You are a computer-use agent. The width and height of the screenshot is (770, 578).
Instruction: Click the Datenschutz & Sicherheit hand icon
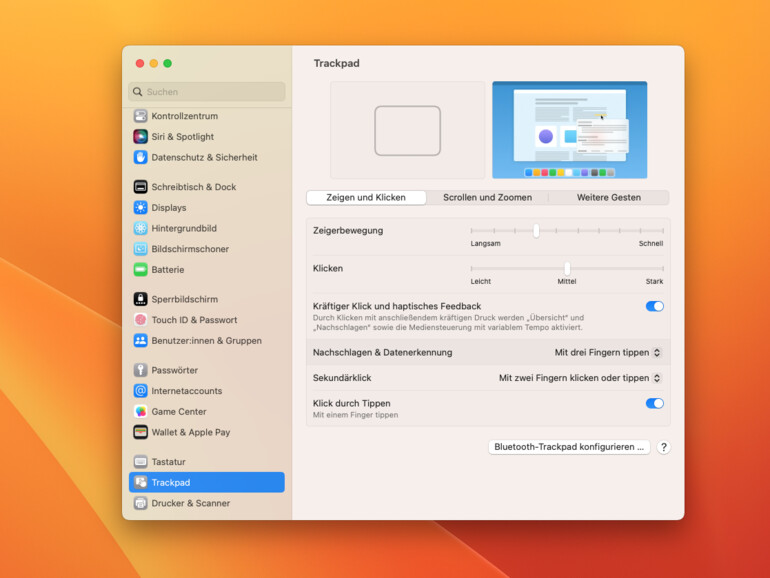(x=141, y=157)
